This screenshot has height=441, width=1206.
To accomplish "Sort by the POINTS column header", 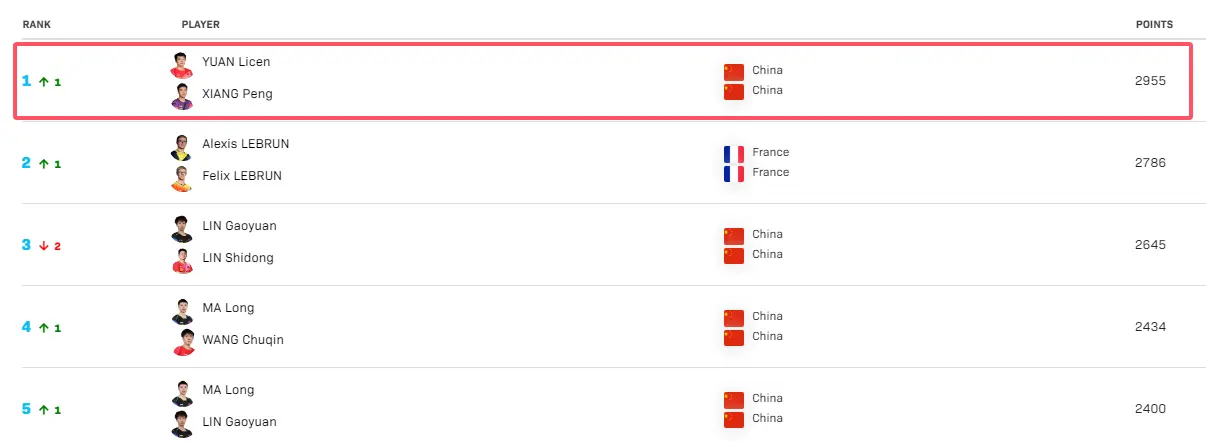I will [1154, 24].
